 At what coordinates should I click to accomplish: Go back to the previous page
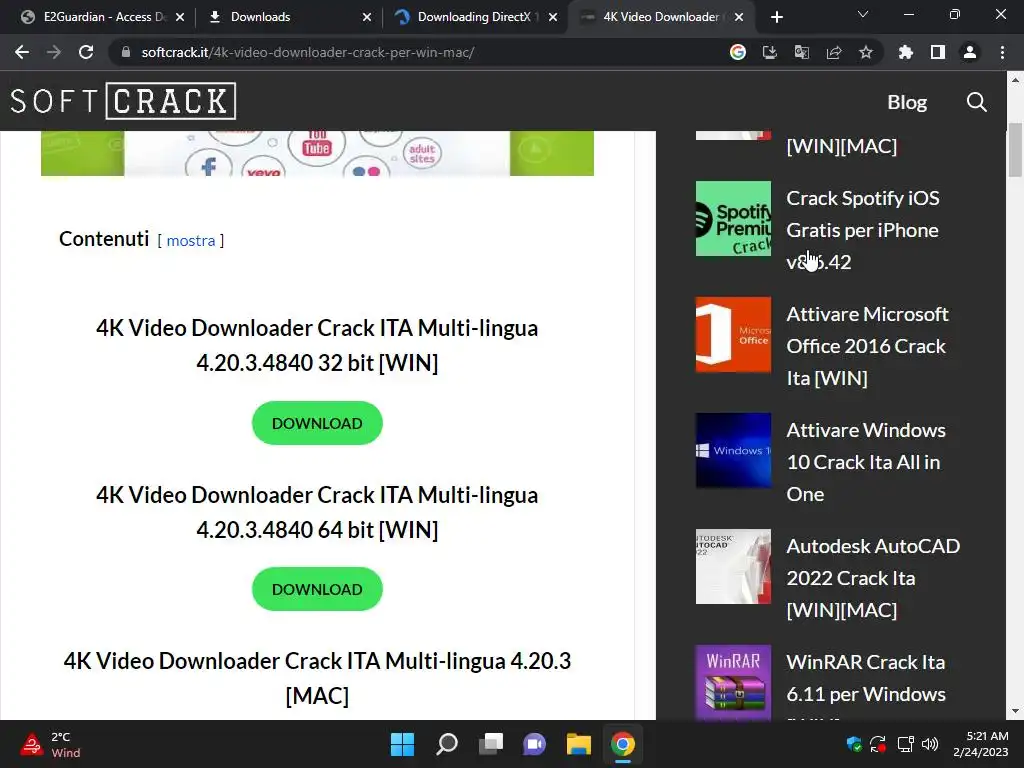(22, 52)
